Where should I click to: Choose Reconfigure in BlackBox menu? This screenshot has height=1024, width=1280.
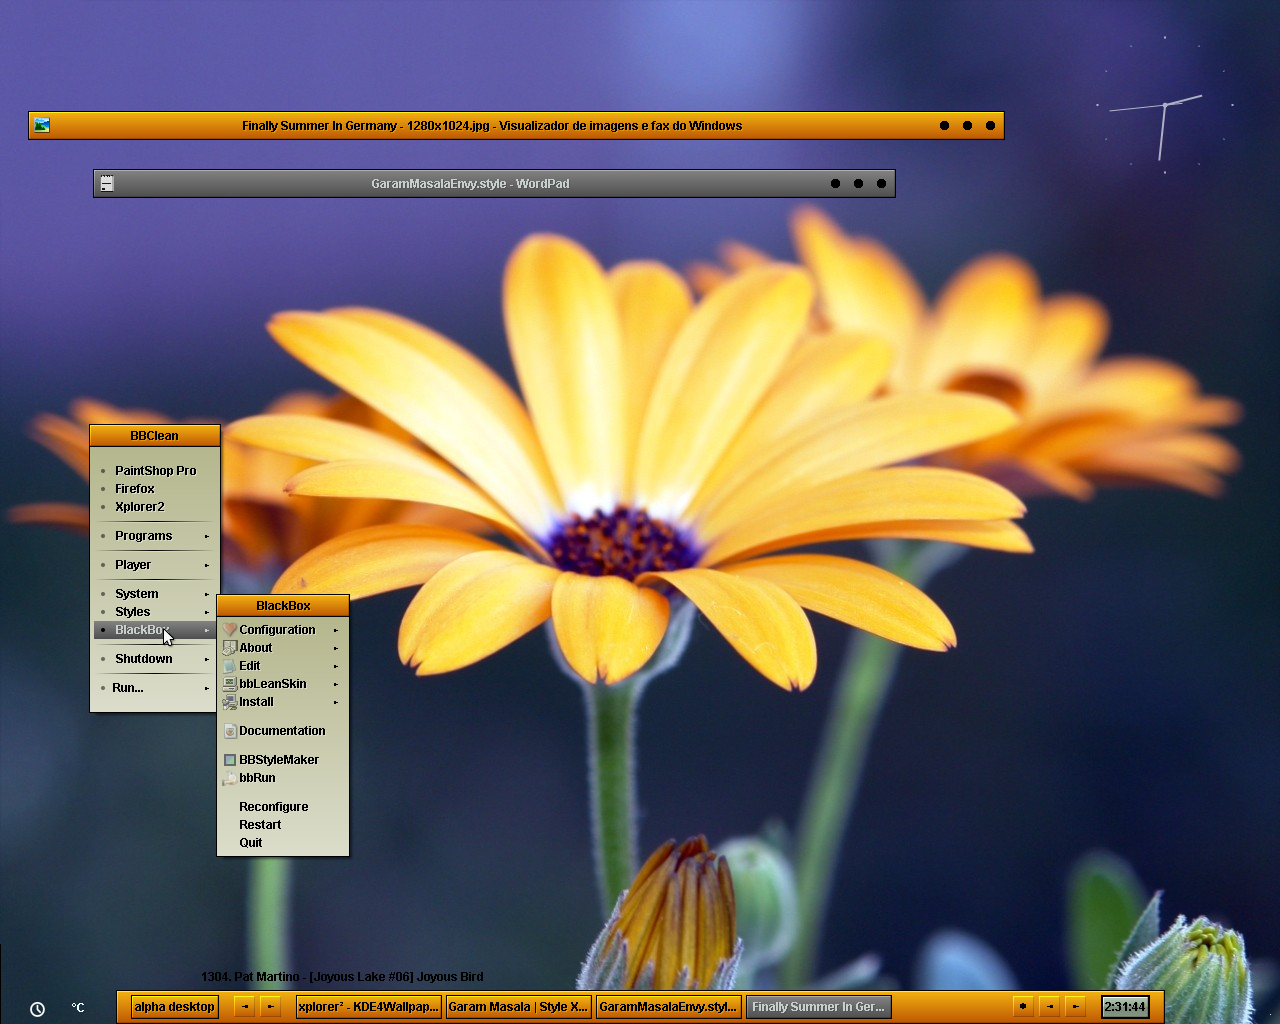(283, 807)
